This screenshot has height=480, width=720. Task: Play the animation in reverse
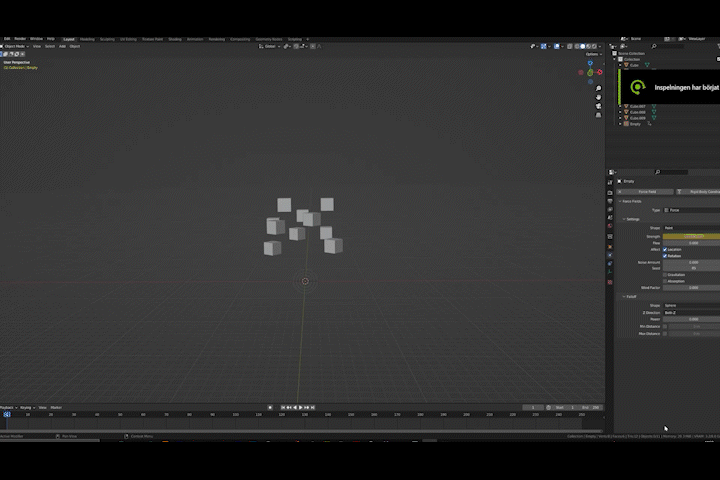[x=295, y=407]
